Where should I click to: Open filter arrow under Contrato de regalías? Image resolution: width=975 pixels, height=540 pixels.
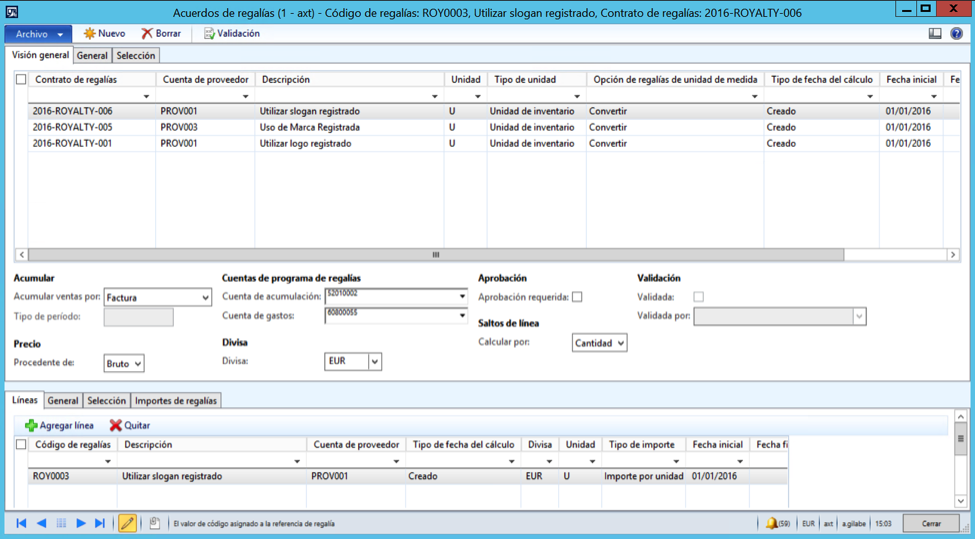(146, 96)
